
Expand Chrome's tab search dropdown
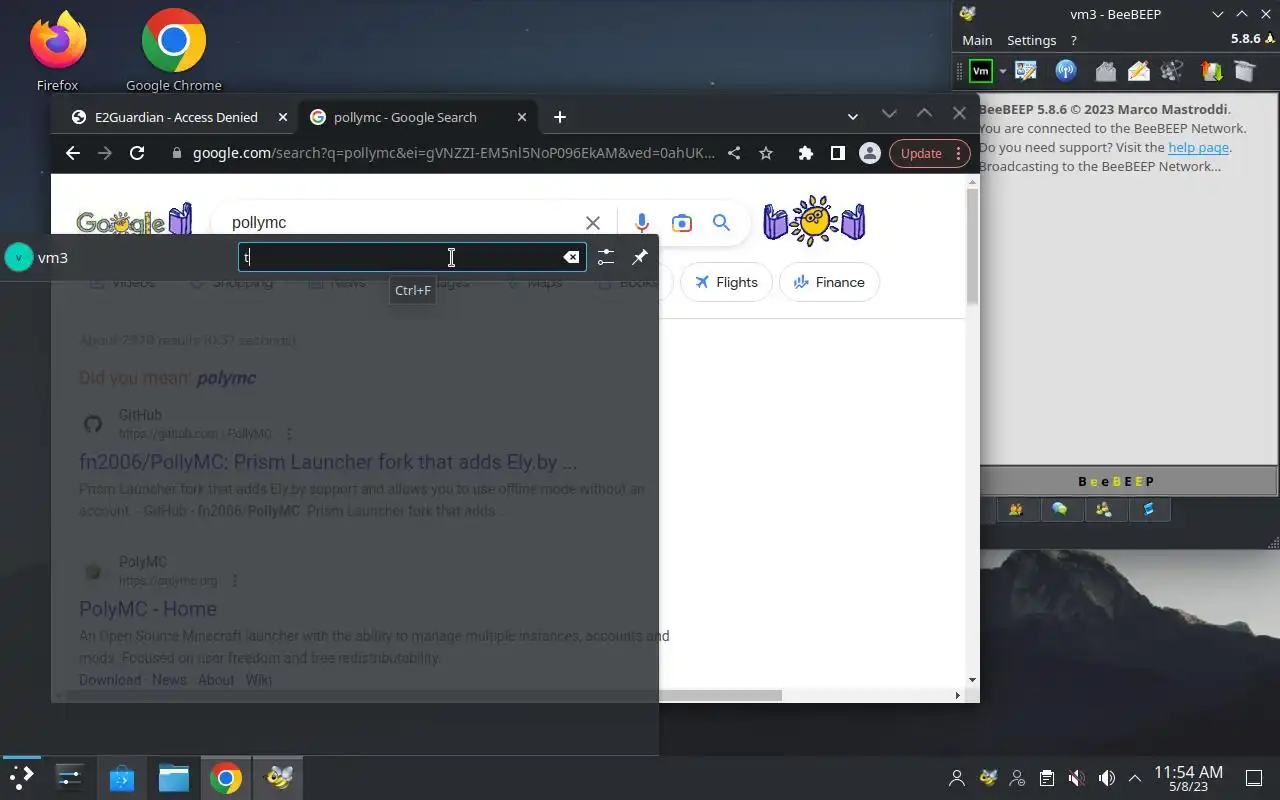pos(853,117)
